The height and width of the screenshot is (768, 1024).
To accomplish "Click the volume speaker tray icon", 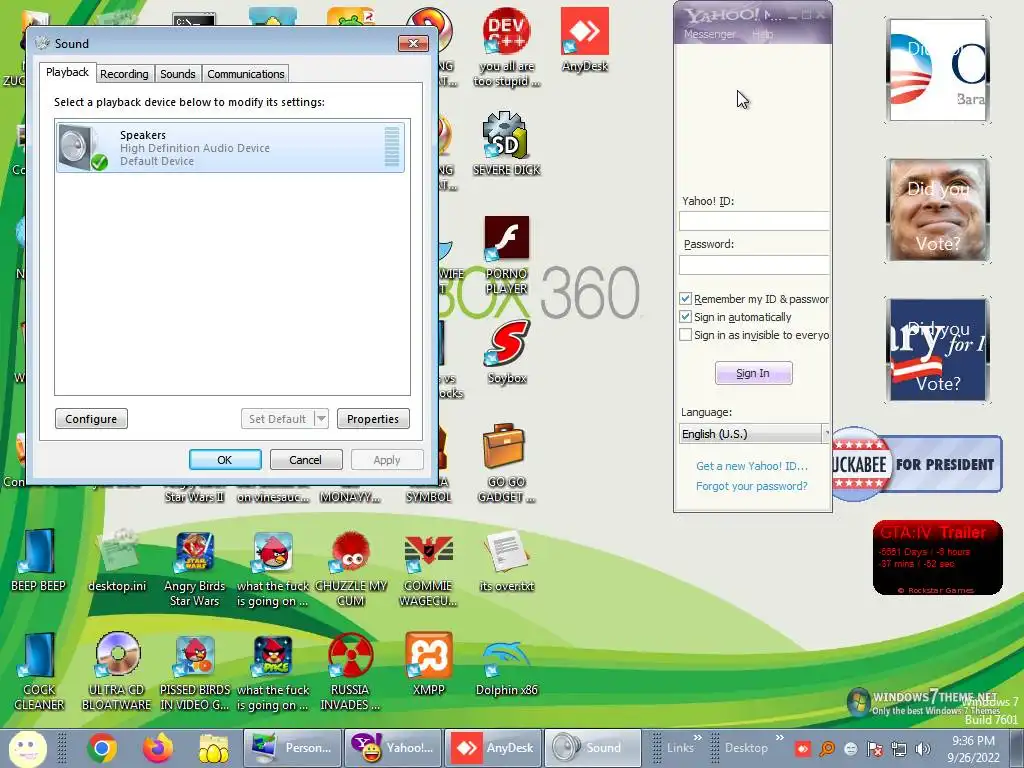I will coord(923,748).
